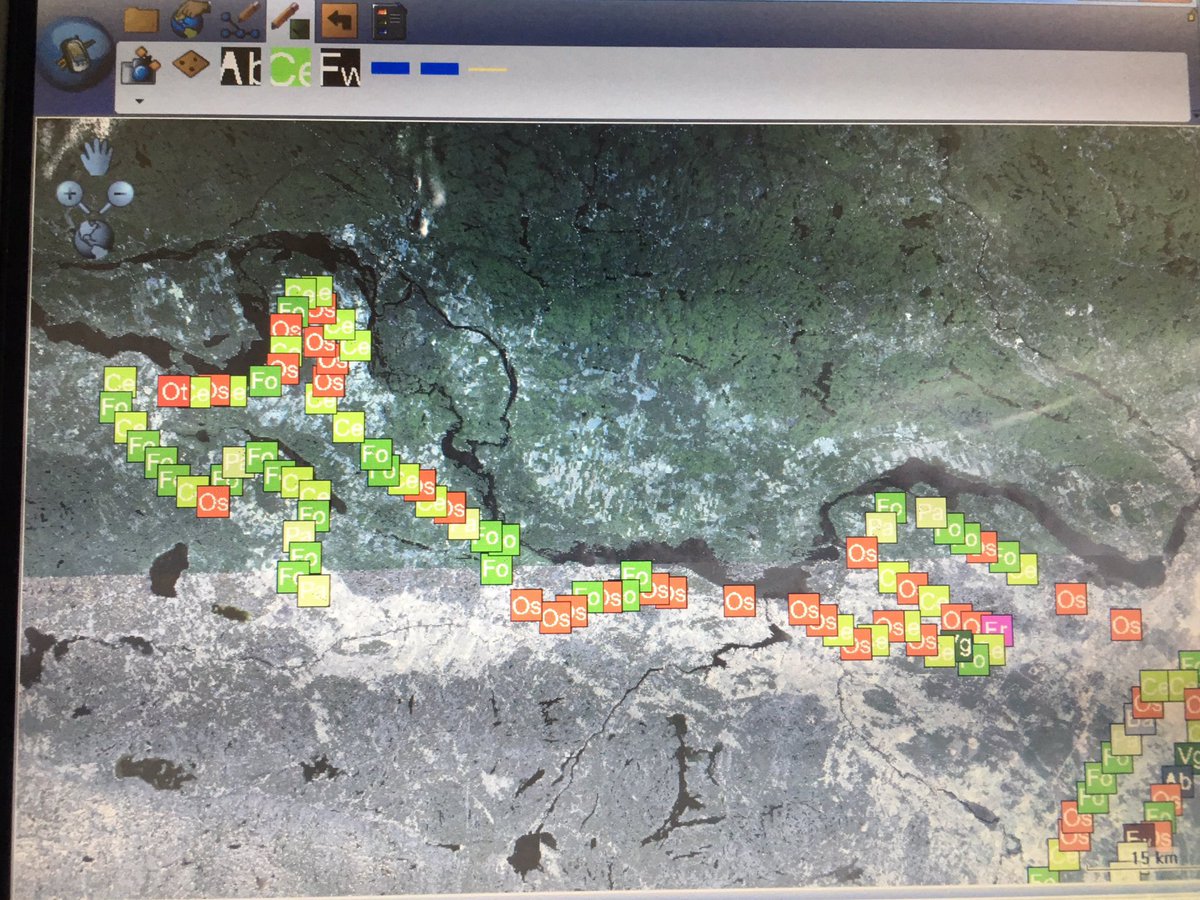Open the folder tab in top toolbar

click(141, 20)
